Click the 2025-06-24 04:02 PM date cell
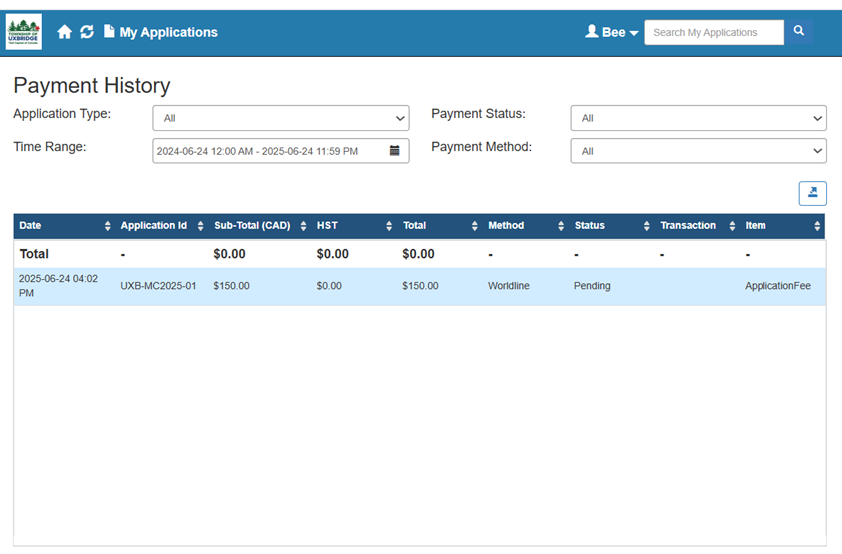This screenshot has width=842, height=554. (x=59, y=286)
